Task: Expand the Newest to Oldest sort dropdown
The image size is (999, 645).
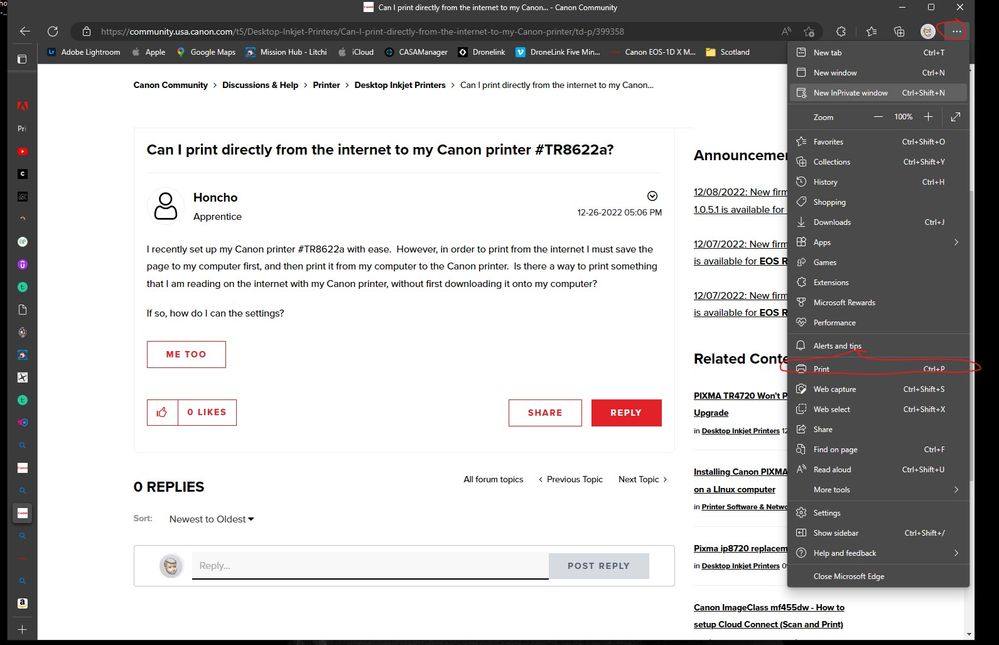Action: tap(211, 519)
